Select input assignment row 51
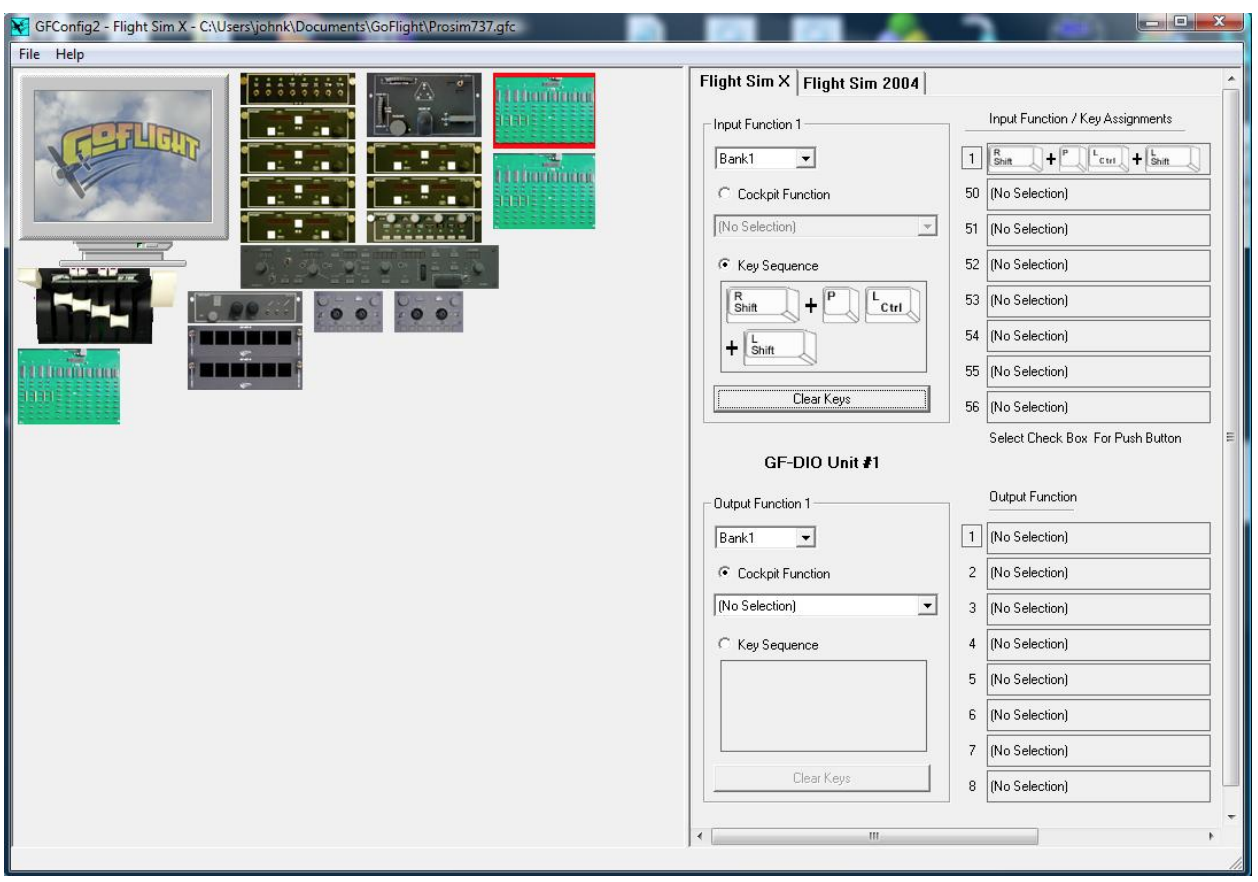This screenshot has height=882, width=1258. click(x=1098, y=229)
